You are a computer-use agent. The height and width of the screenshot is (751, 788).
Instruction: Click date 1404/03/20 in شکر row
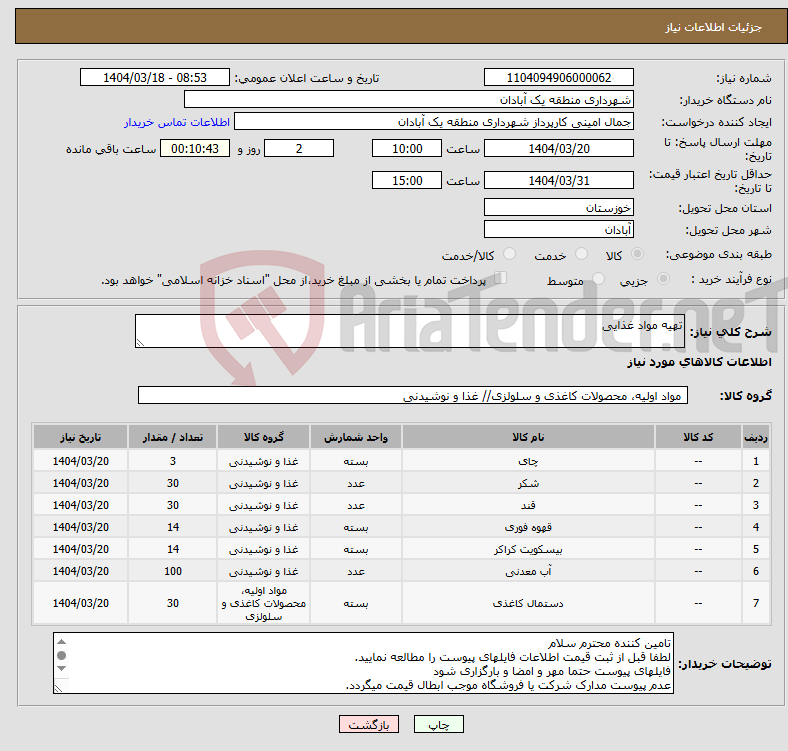coord(80,483)
